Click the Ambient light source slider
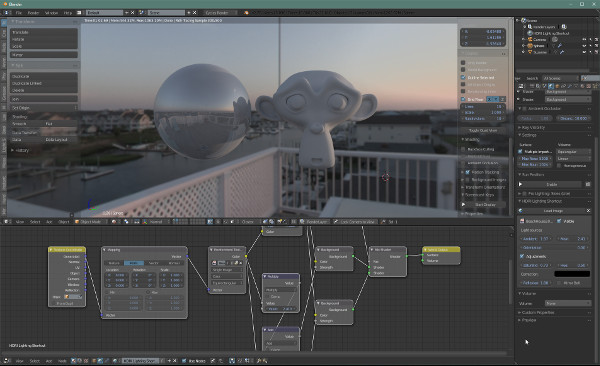This screenshot has height=366, width=600. (x=536, y=239)
